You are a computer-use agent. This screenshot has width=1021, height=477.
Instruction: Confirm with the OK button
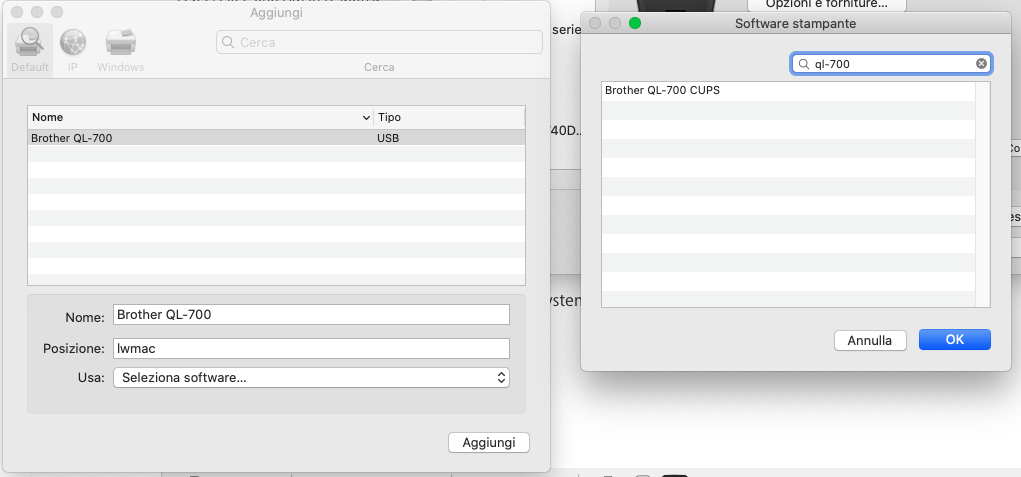tap(955, 340)
